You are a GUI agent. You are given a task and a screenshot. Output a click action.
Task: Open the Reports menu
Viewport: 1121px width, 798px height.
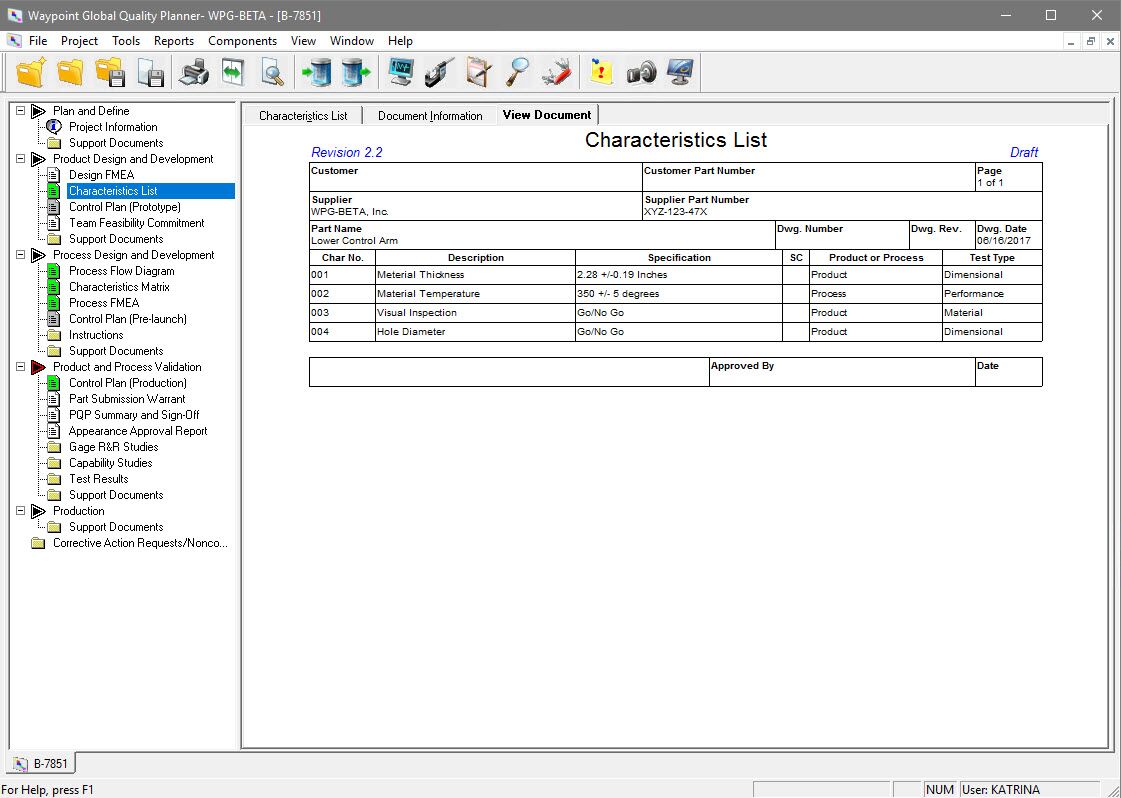[174, 41]
